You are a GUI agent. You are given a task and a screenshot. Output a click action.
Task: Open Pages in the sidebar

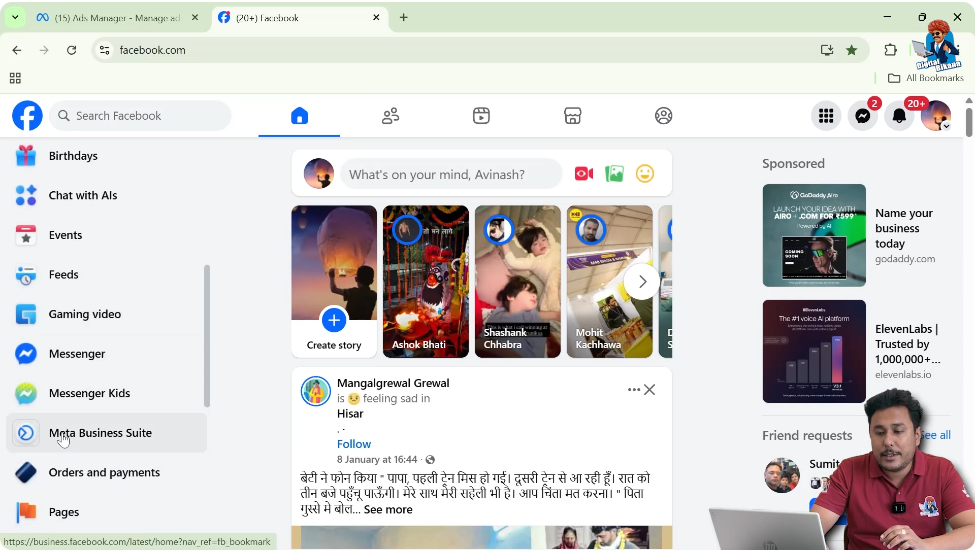106,512
